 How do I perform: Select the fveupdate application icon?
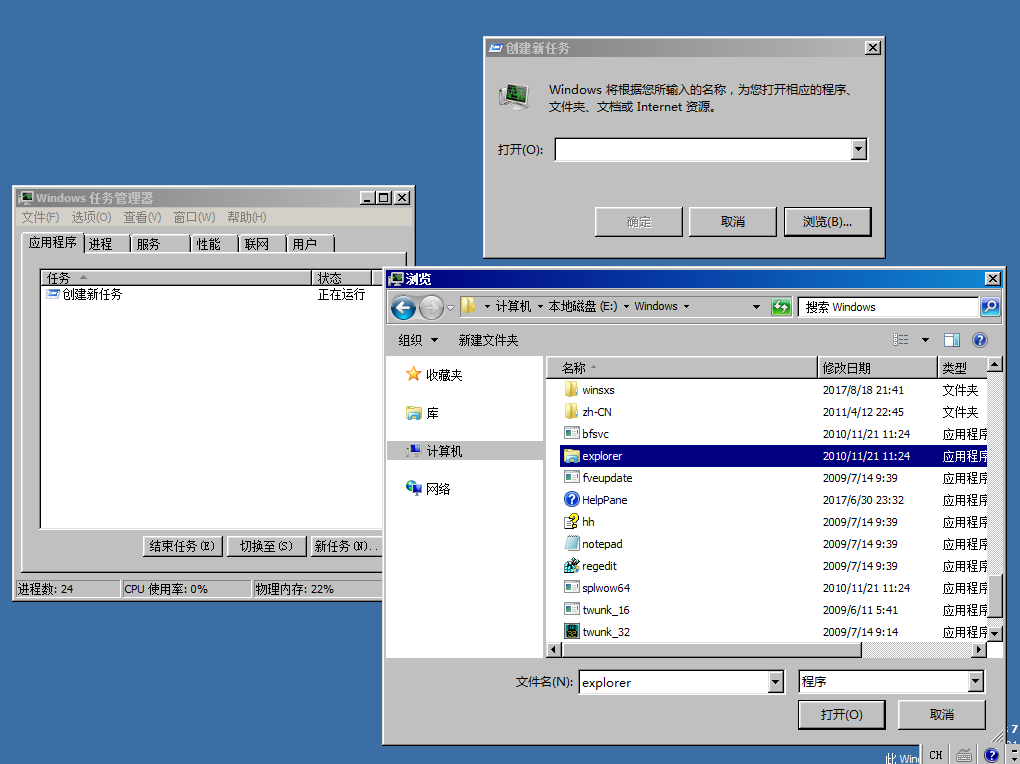pyautogui.click(x=571, y=478)
